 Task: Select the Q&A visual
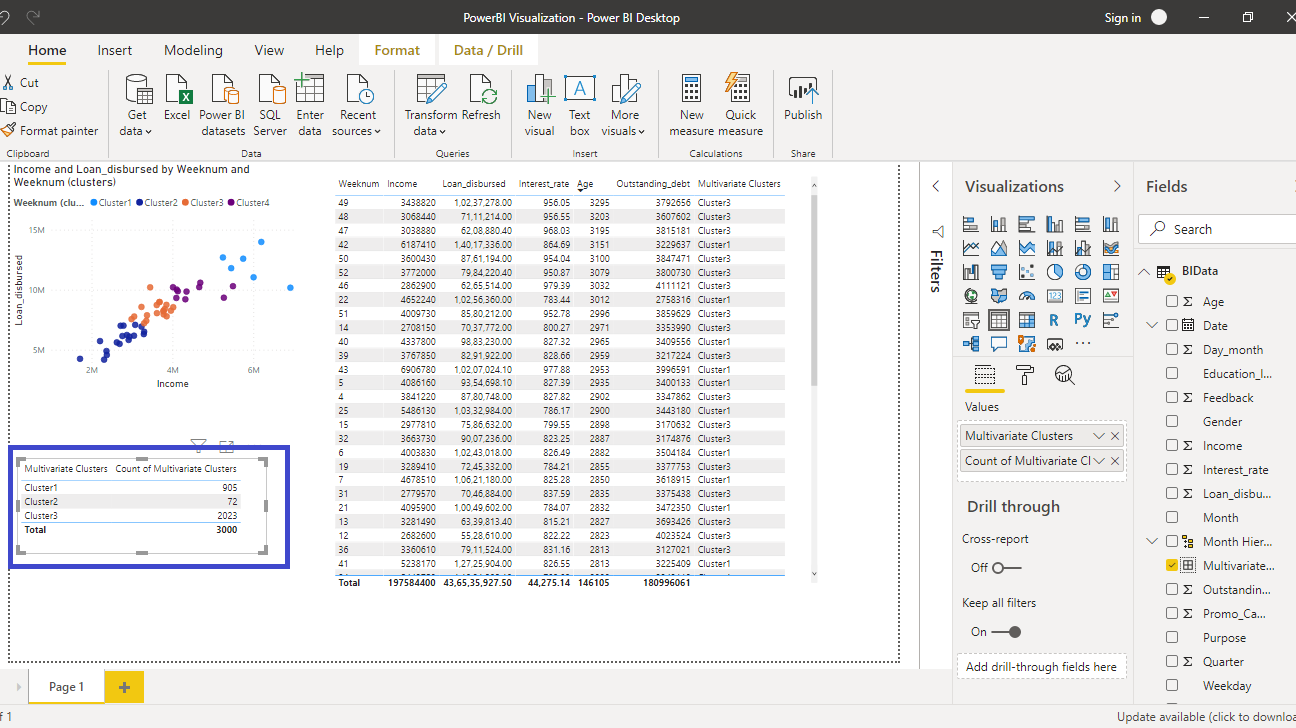[999, 344]
